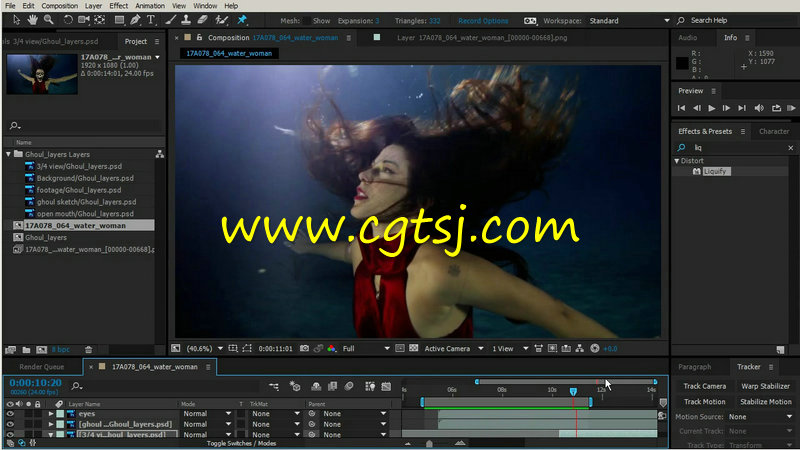Click the Warp Stabilizer button
The height and width of the screenshot is (450, 800).
click(765, 386)
